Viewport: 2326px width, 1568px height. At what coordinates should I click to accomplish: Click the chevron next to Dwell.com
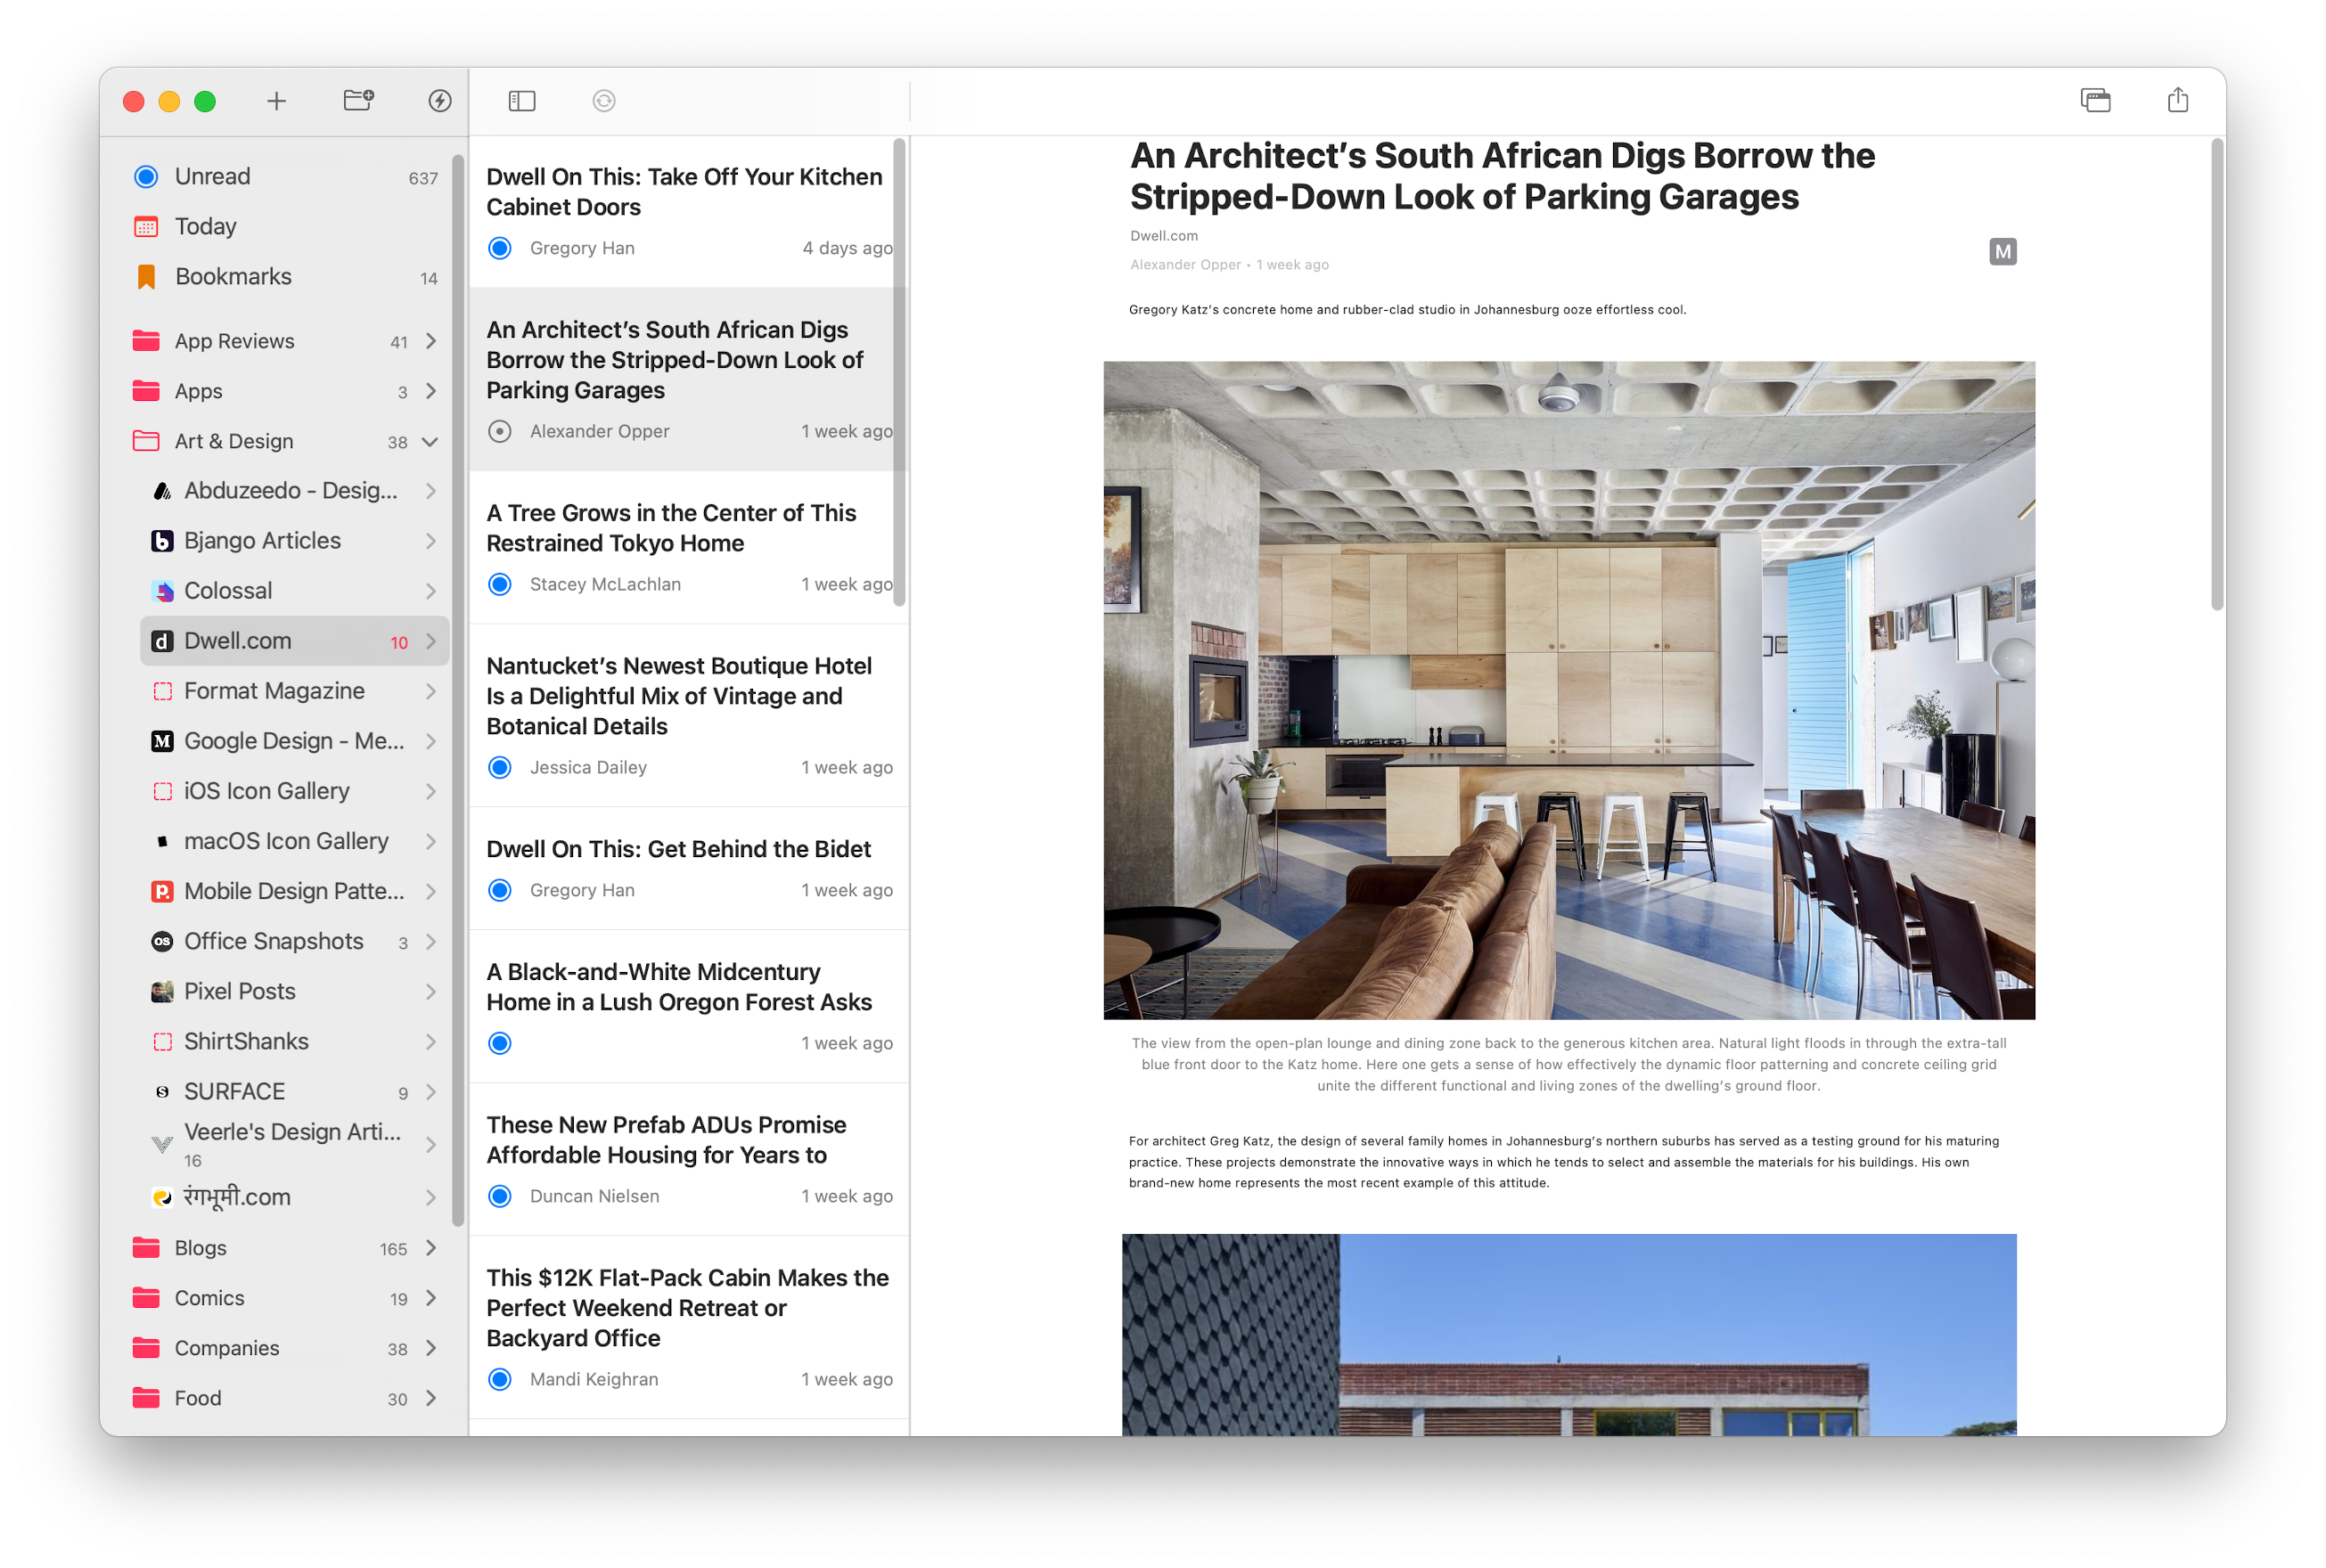point(431,641)
